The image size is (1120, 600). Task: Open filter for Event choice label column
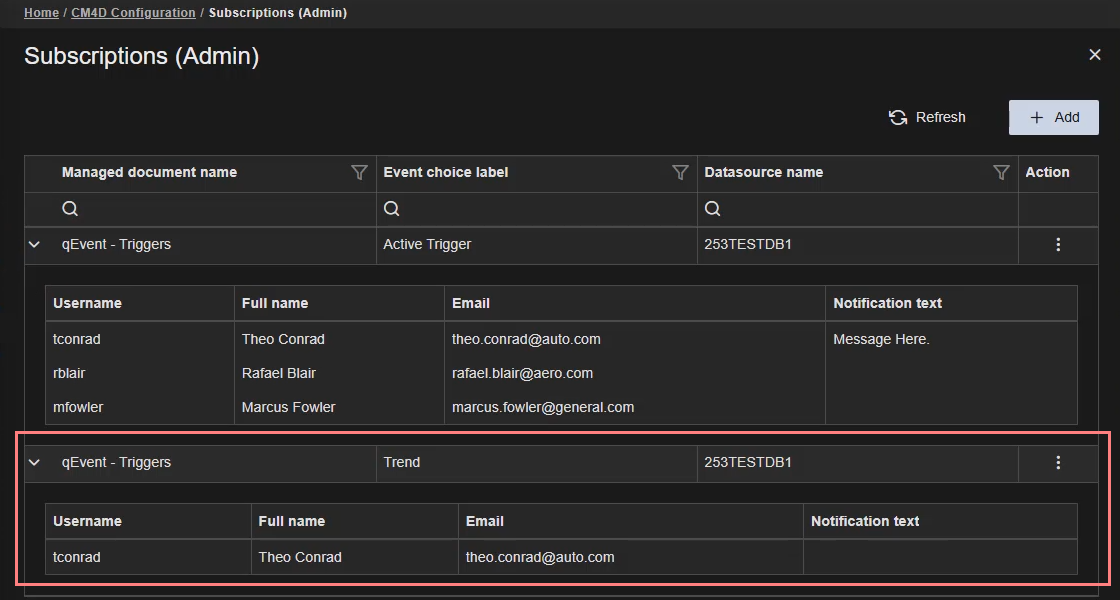[x=680, y=173]
